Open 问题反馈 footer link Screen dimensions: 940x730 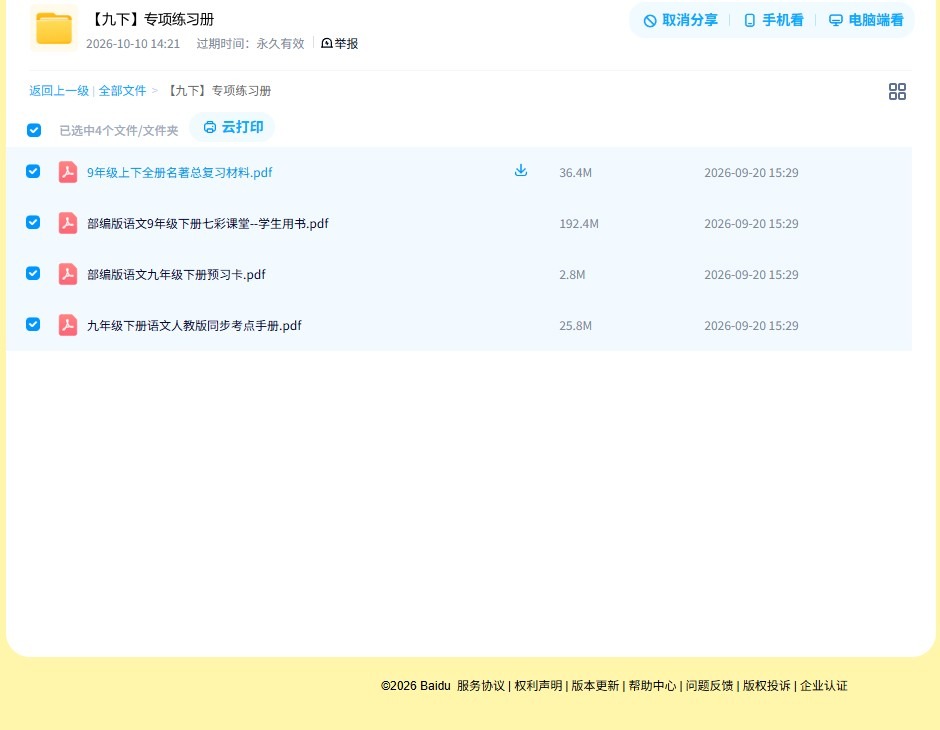click(x=709, y=686)
